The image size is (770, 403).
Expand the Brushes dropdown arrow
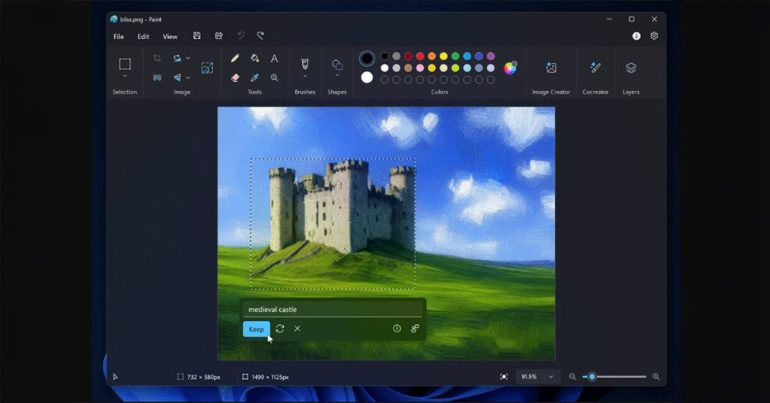coord(304,77)
